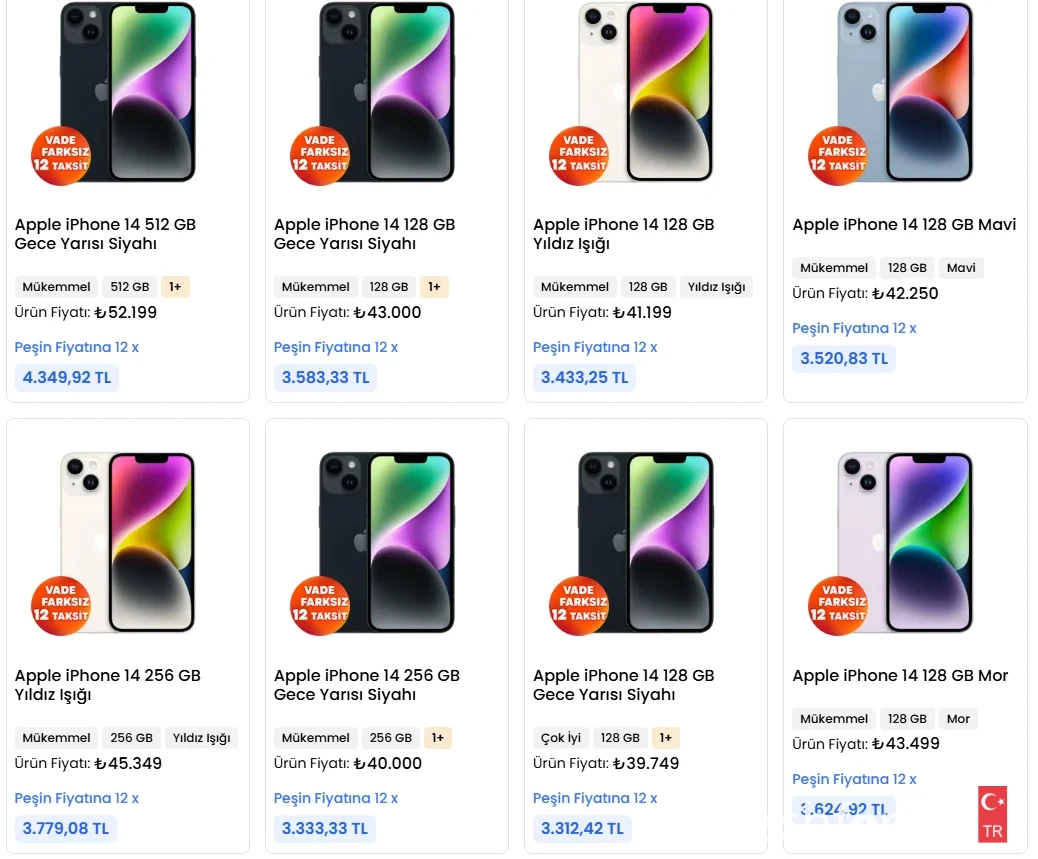This screenshot has width=1038, height=859.
Task: Open the Apple iPhone 14 128 GB Mavi product title
Action: point(904,225)
